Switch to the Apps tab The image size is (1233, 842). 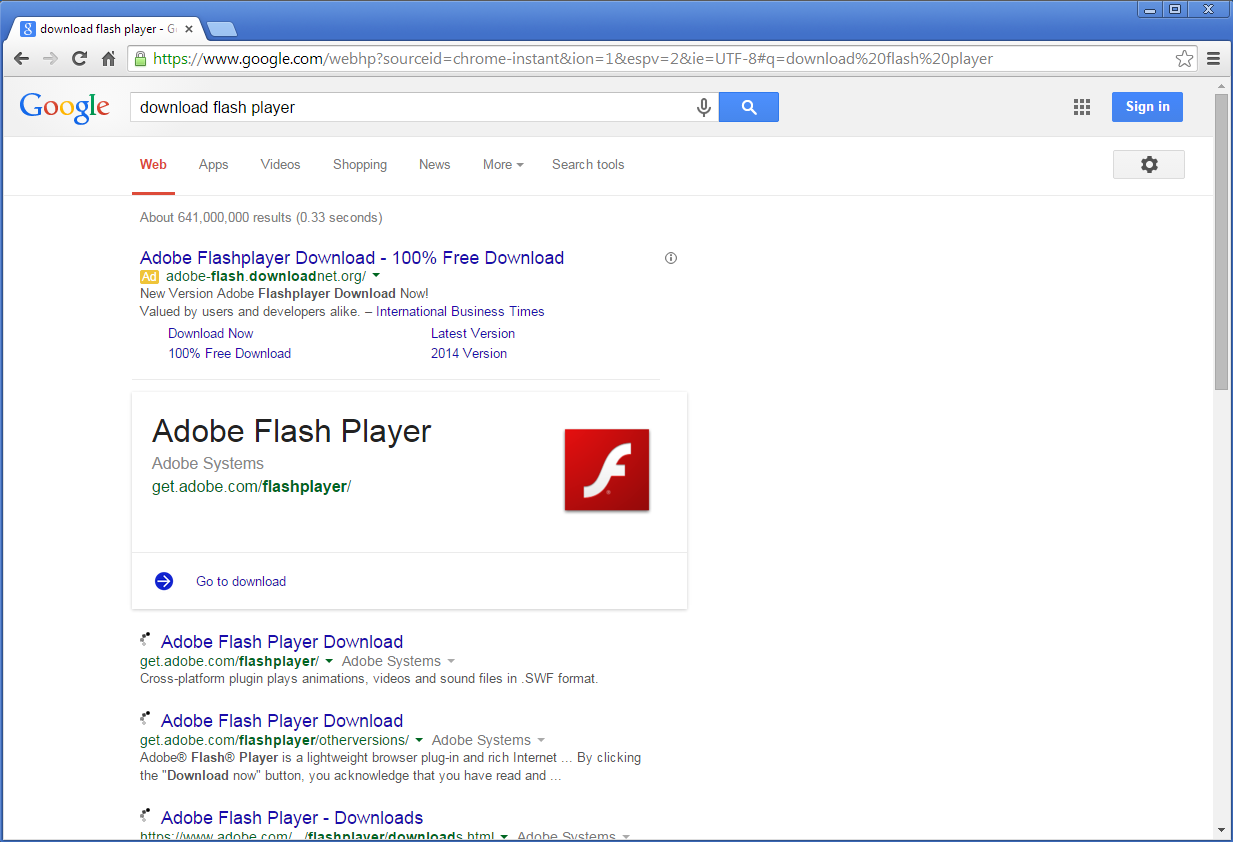pos(213,165)
